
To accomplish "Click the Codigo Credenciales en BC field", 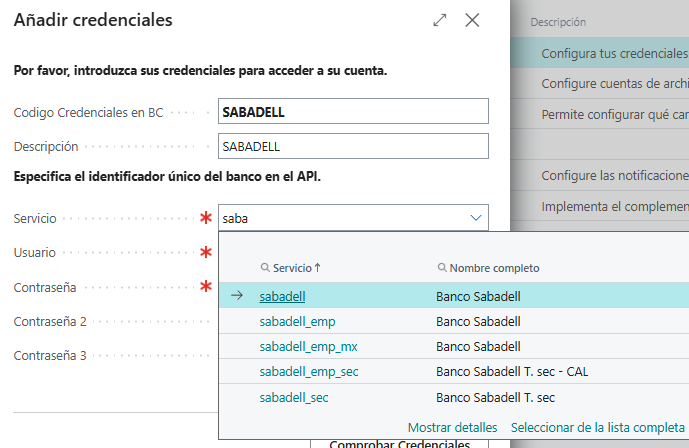I will tap(352, 112).
